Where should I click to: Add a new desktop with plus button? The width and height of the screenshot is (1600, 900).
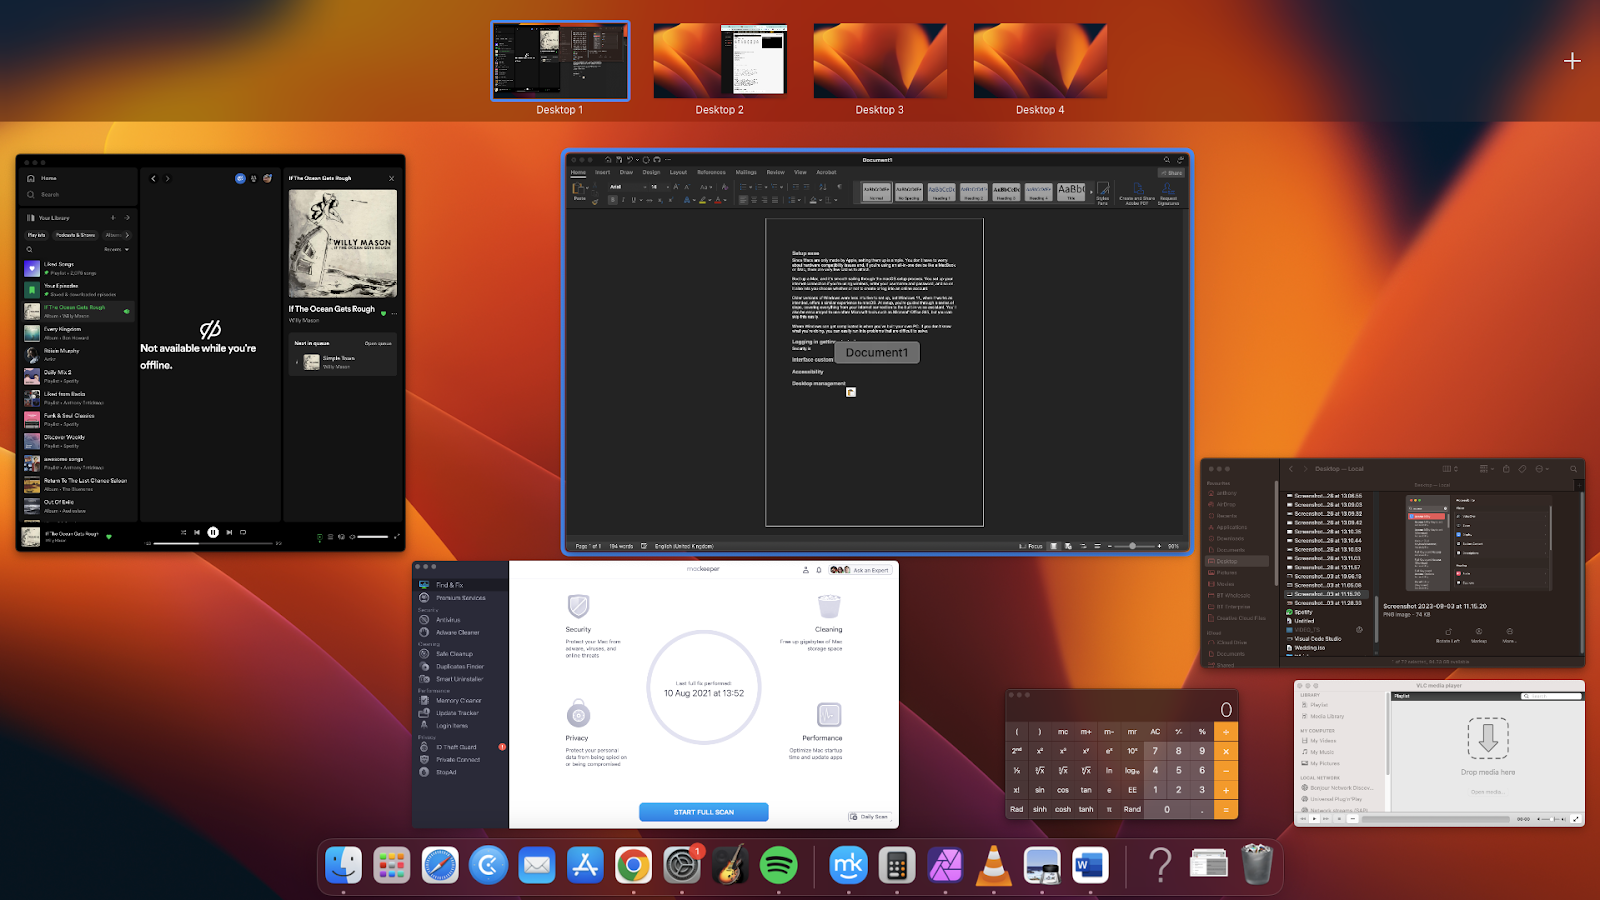pyautogui.click(x=1572, y=61)
